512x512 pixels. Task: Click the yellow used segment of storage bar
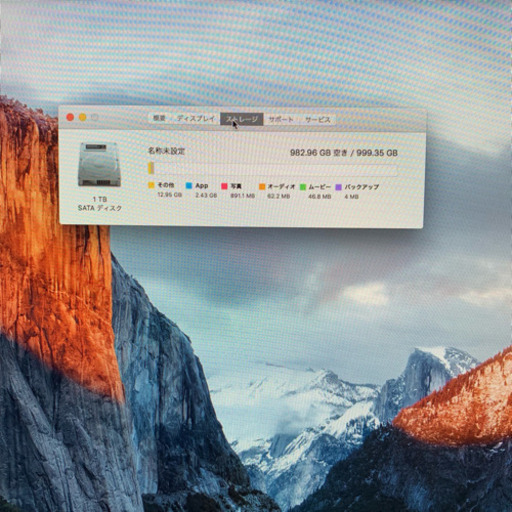pyautogui.click(x=151, y=168)
